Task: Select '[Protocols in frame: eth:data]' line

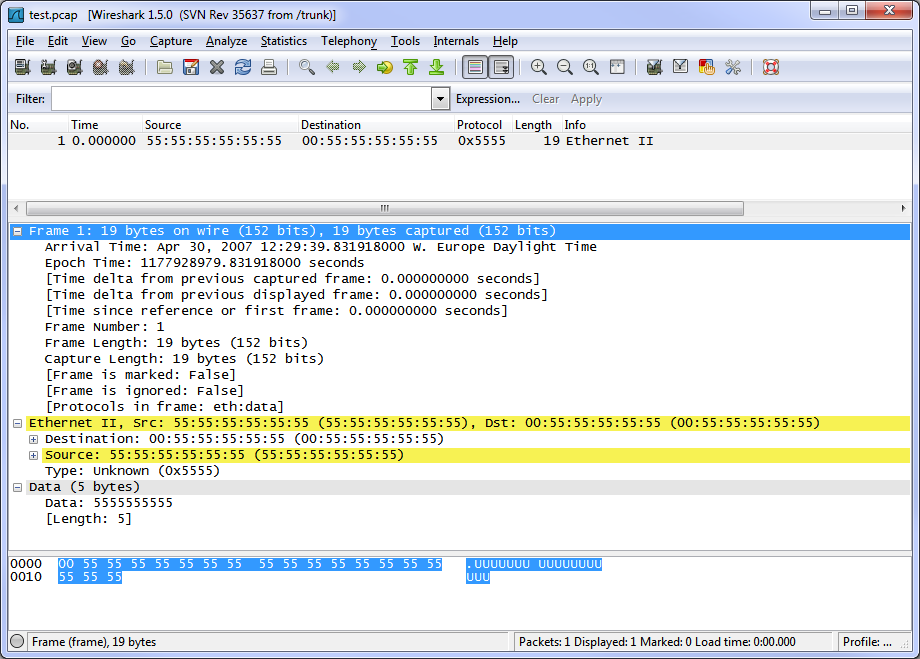Action: (164, 407)
